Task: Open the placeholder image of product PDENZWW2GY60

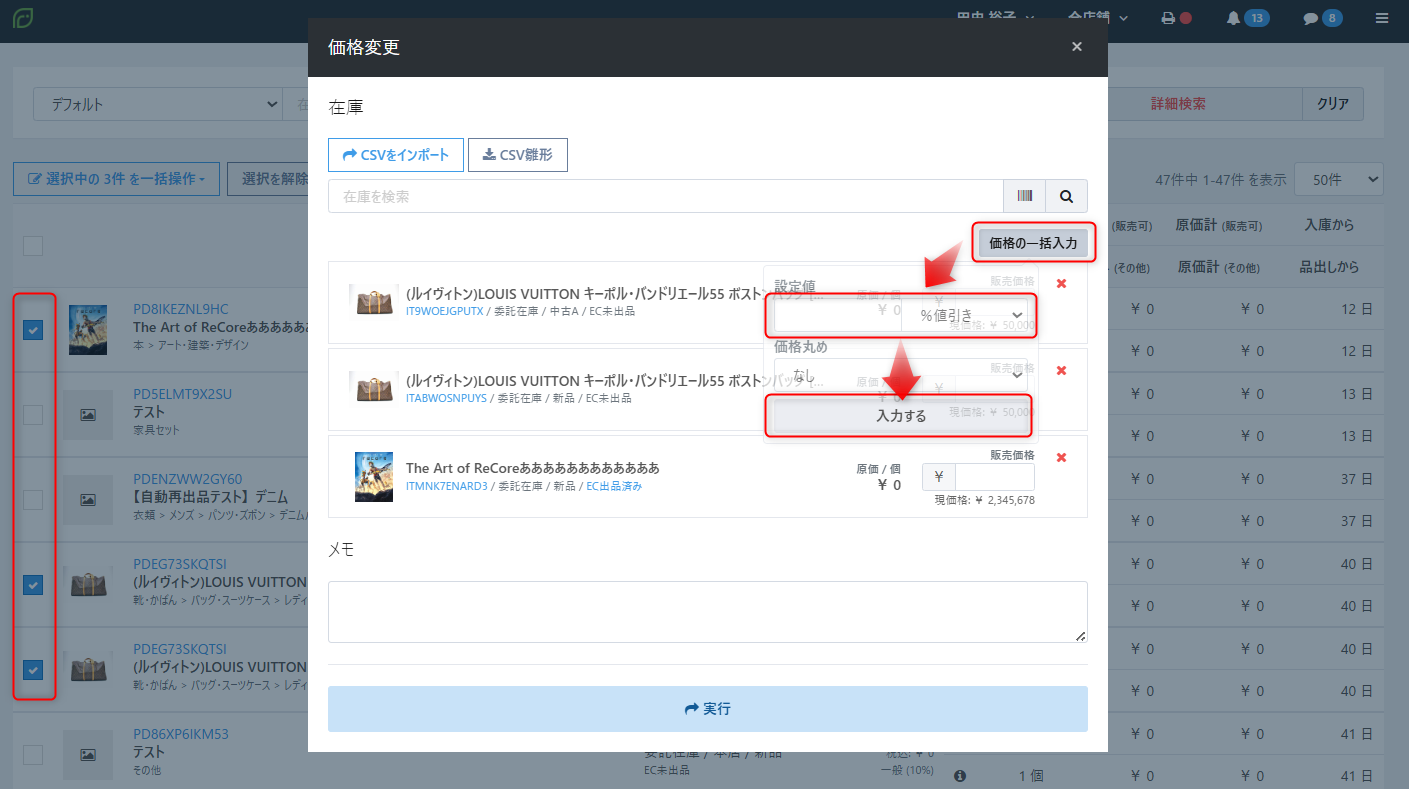Action: (88, 500)
